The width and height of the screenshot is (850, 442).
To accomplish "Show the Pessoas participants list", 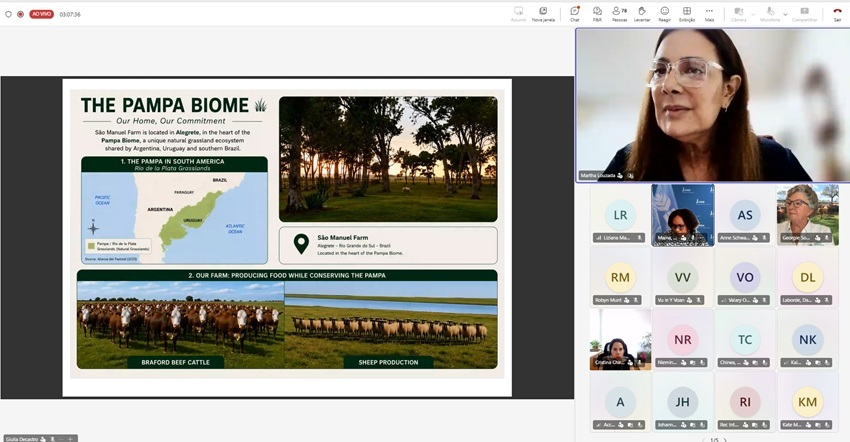I will point(620,14).
